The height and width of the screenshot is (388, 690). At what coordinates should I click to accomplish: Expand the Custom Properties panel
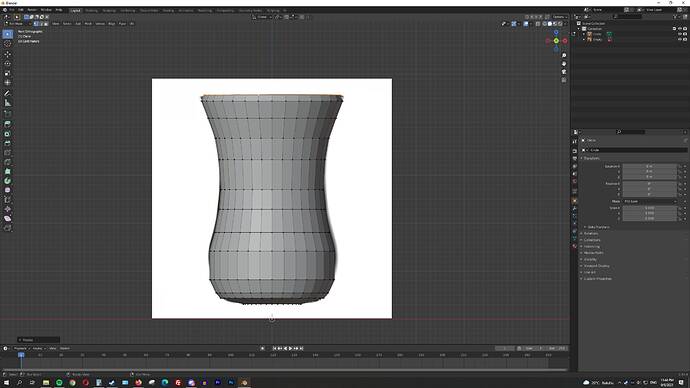tap(597, 279)
